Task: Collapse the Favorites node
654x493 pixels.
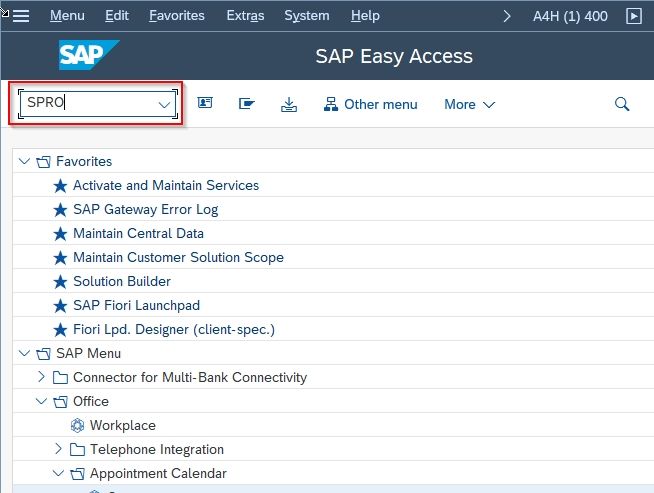Action: coord(25,161)
